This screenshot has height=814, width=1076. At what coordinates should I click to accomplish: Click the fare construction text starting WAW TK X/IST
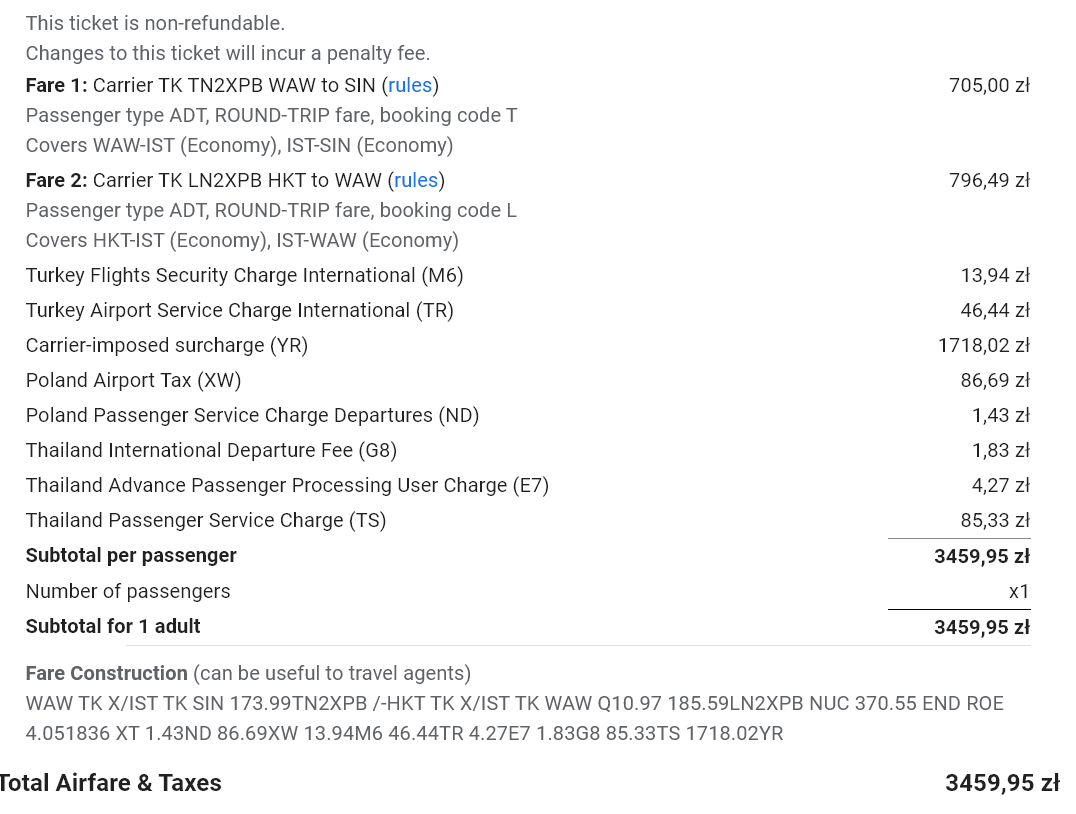pos(515,719)
